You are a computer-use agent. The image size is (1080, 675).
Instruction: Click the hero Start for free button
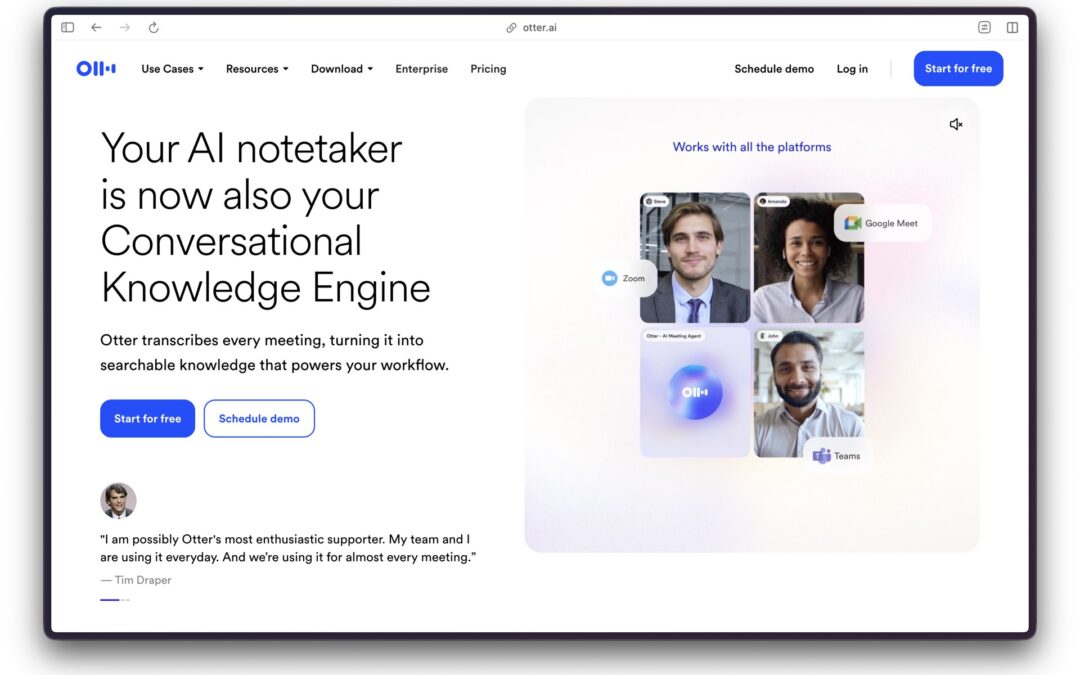[147, 418]
